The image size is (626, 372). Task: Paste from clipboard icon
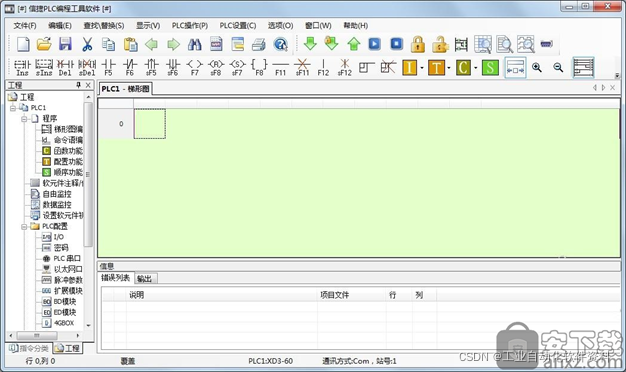pyautogui.click(x=130, y=44)
